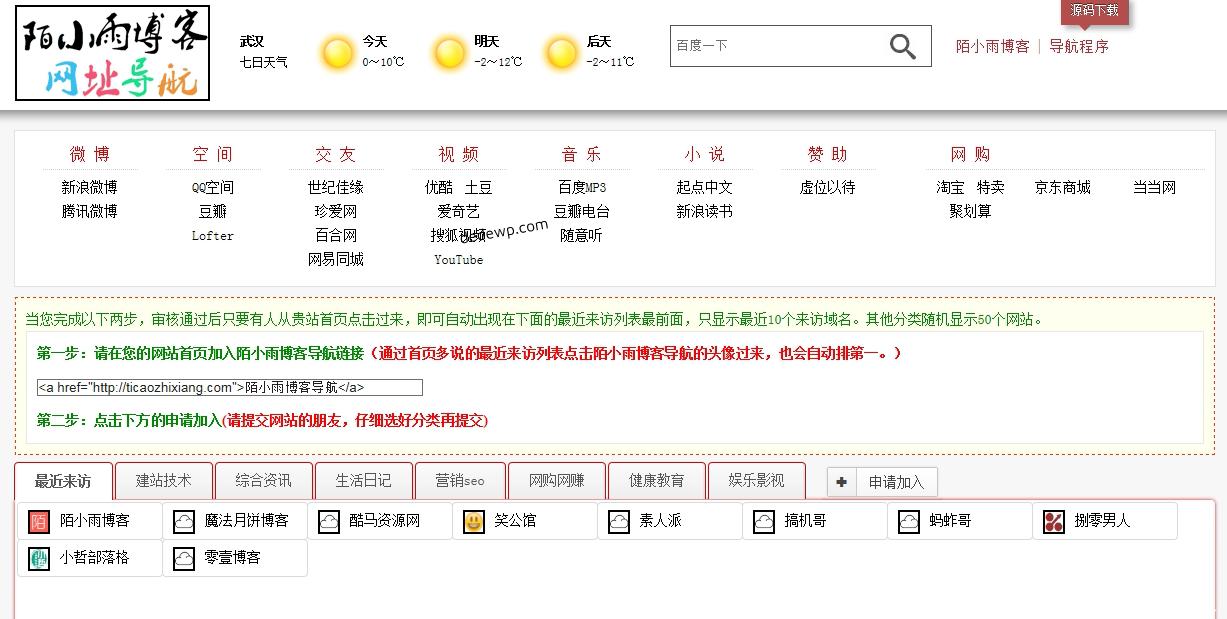
Task: Visit the 京东商城 shopping link
Action: [x=1062, y=188]
